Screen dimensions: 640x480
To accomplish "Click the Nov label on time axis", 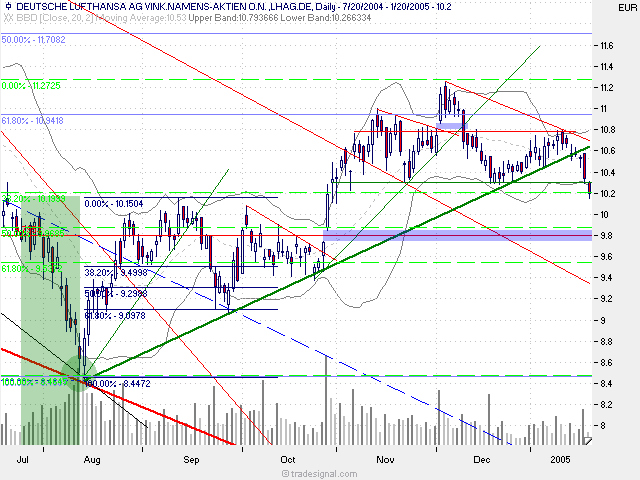I will [385, 460].
